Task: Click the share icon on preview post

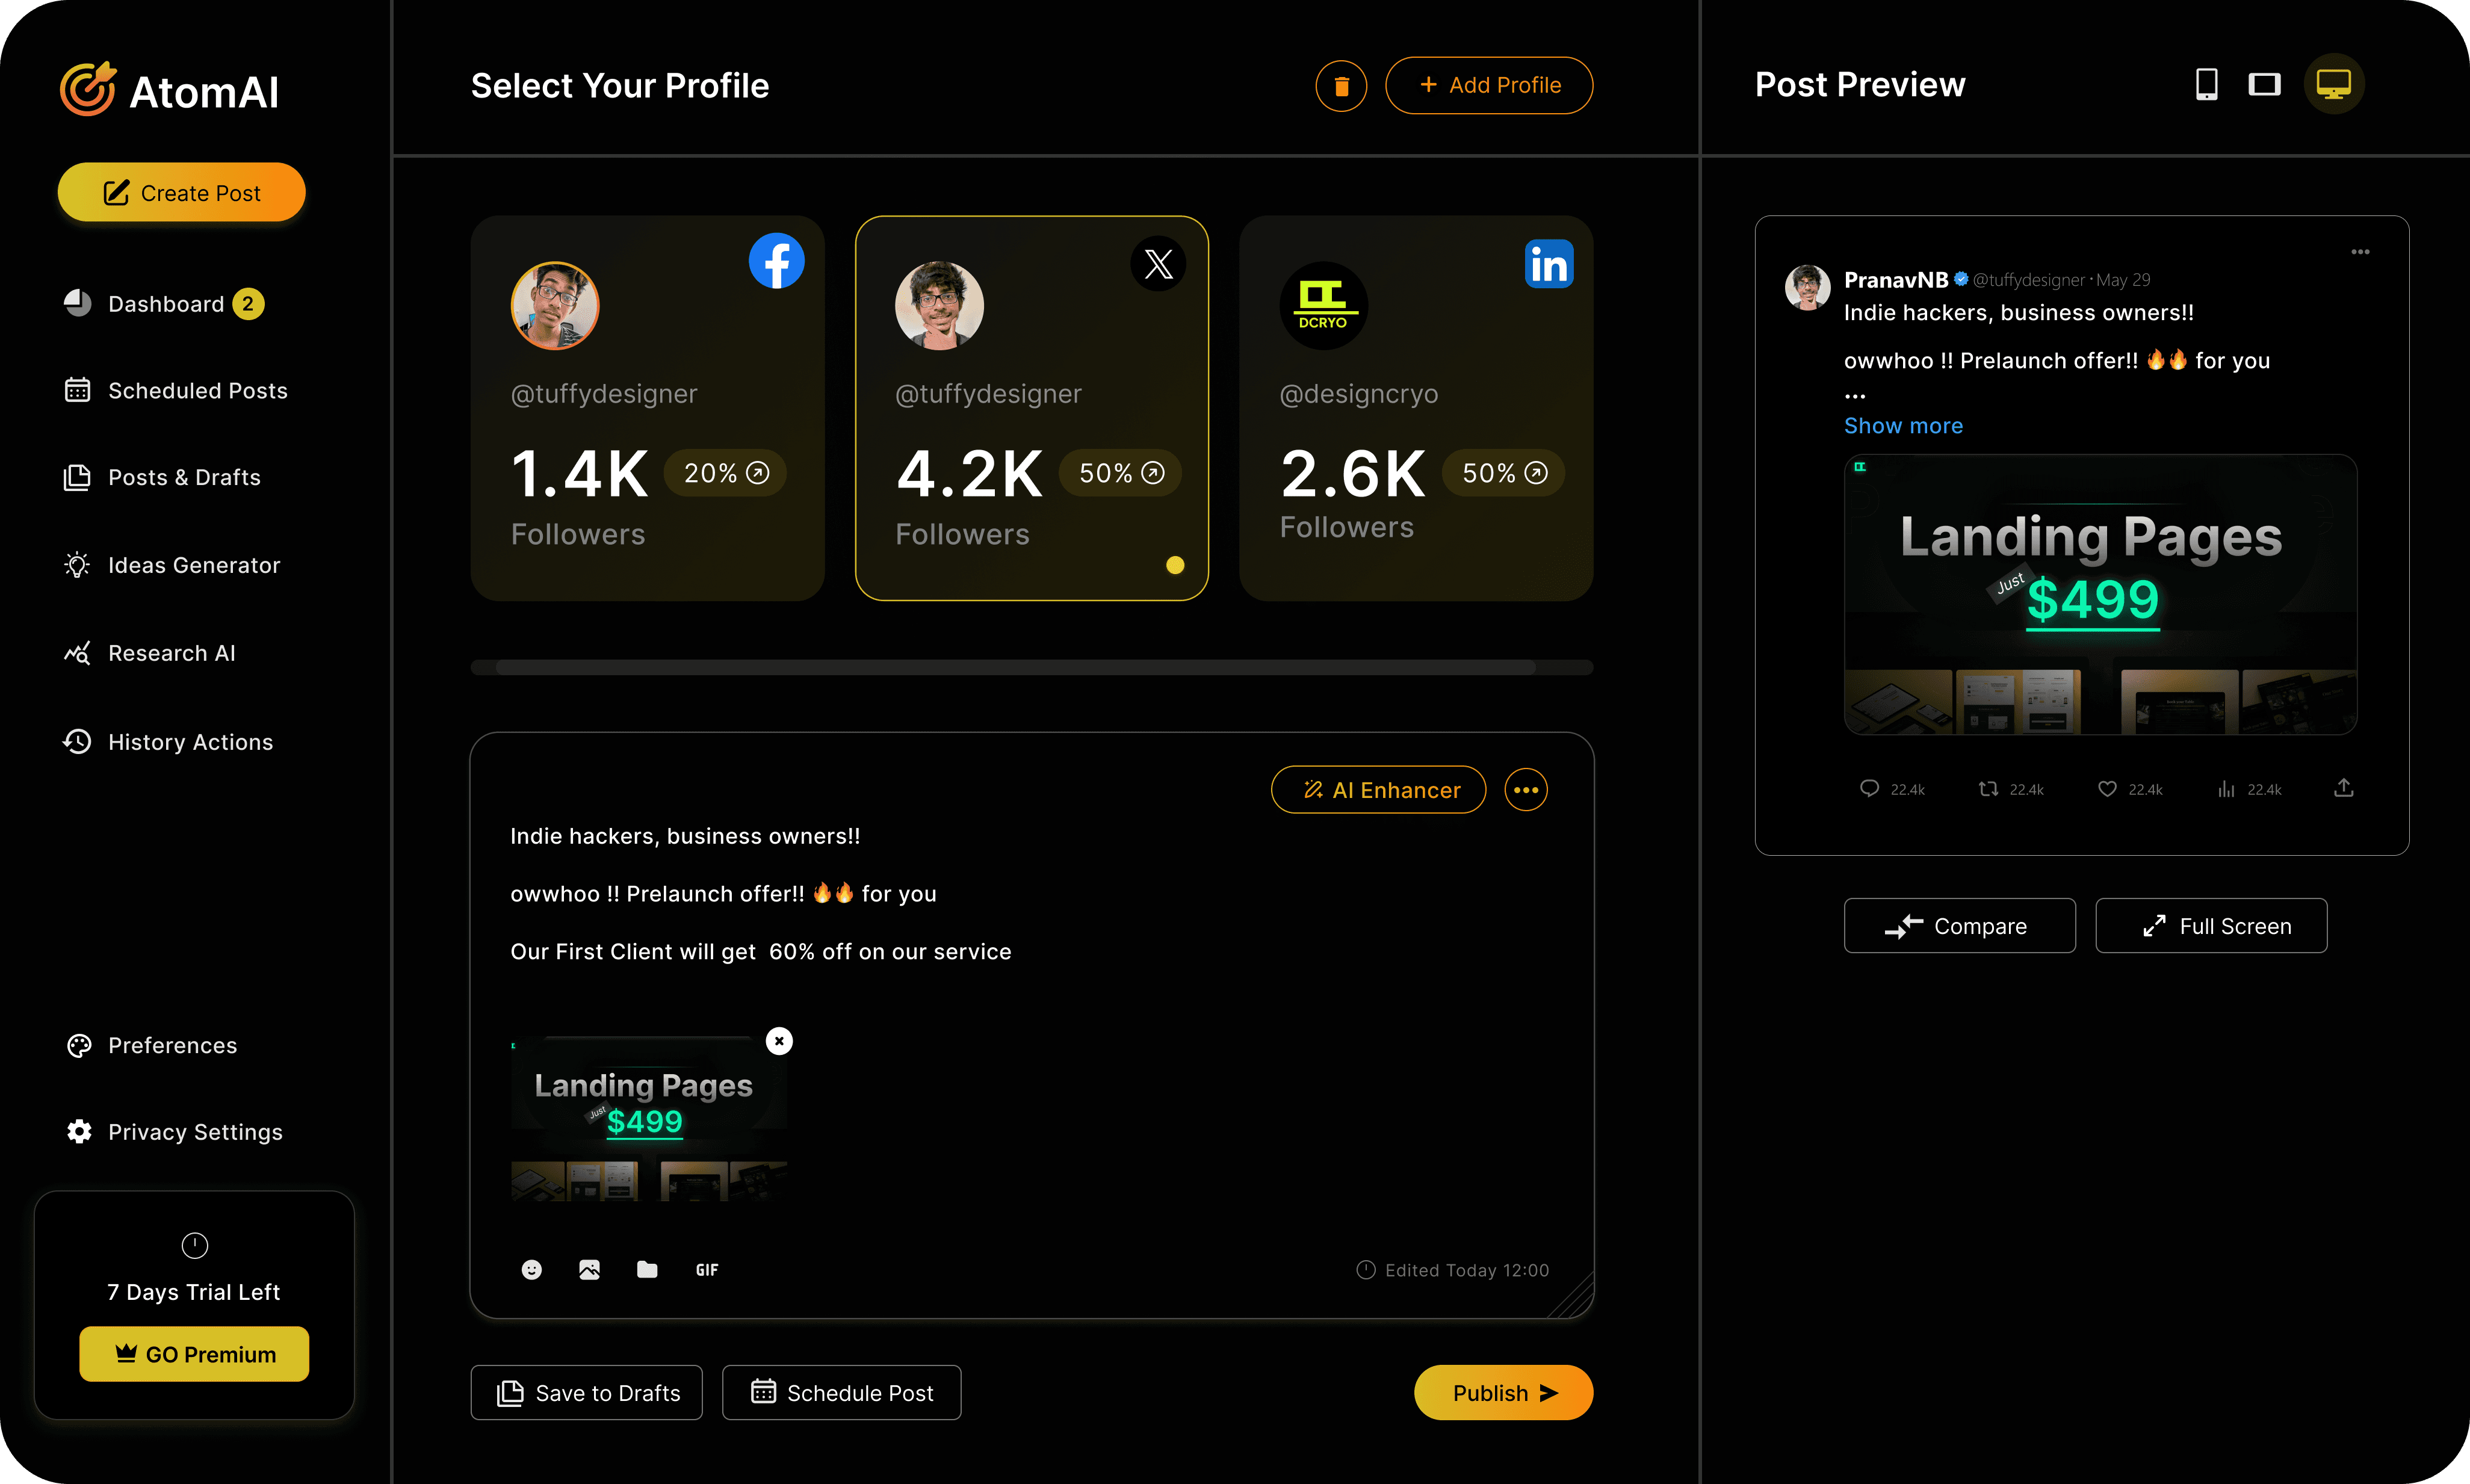Action: coord(2343,789)
